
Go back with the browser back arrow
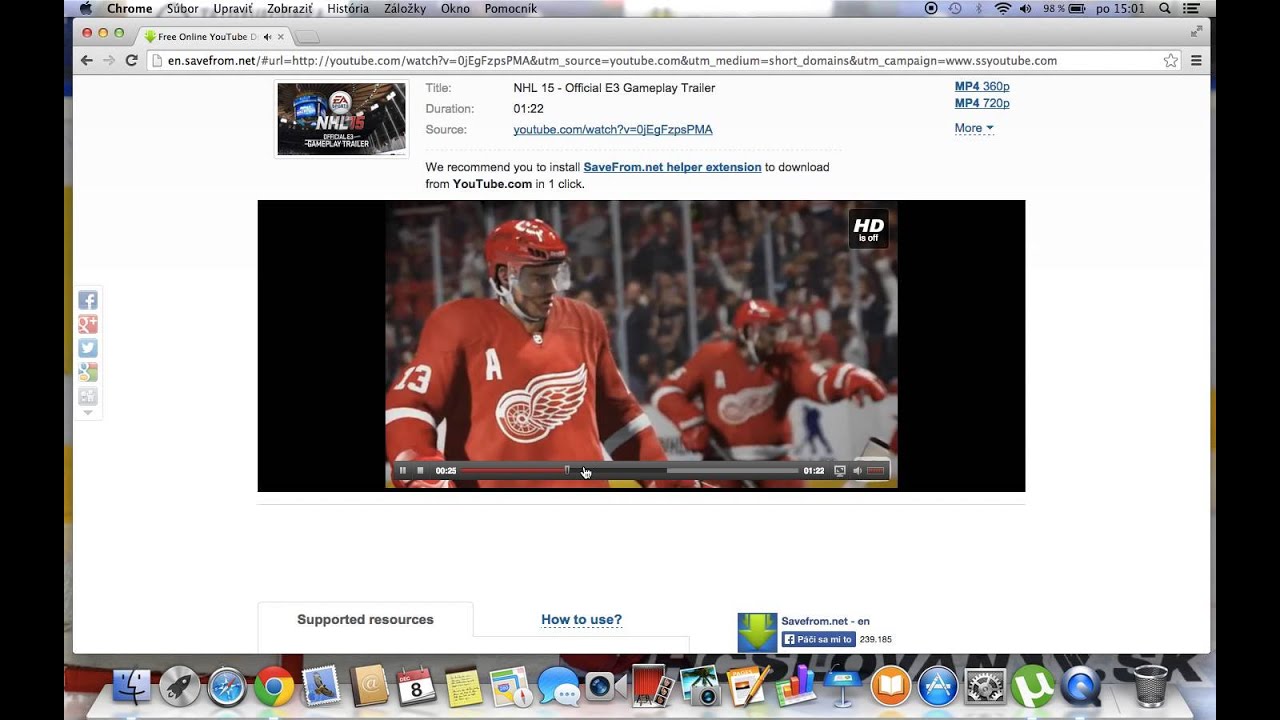click(x=87, y=60)
